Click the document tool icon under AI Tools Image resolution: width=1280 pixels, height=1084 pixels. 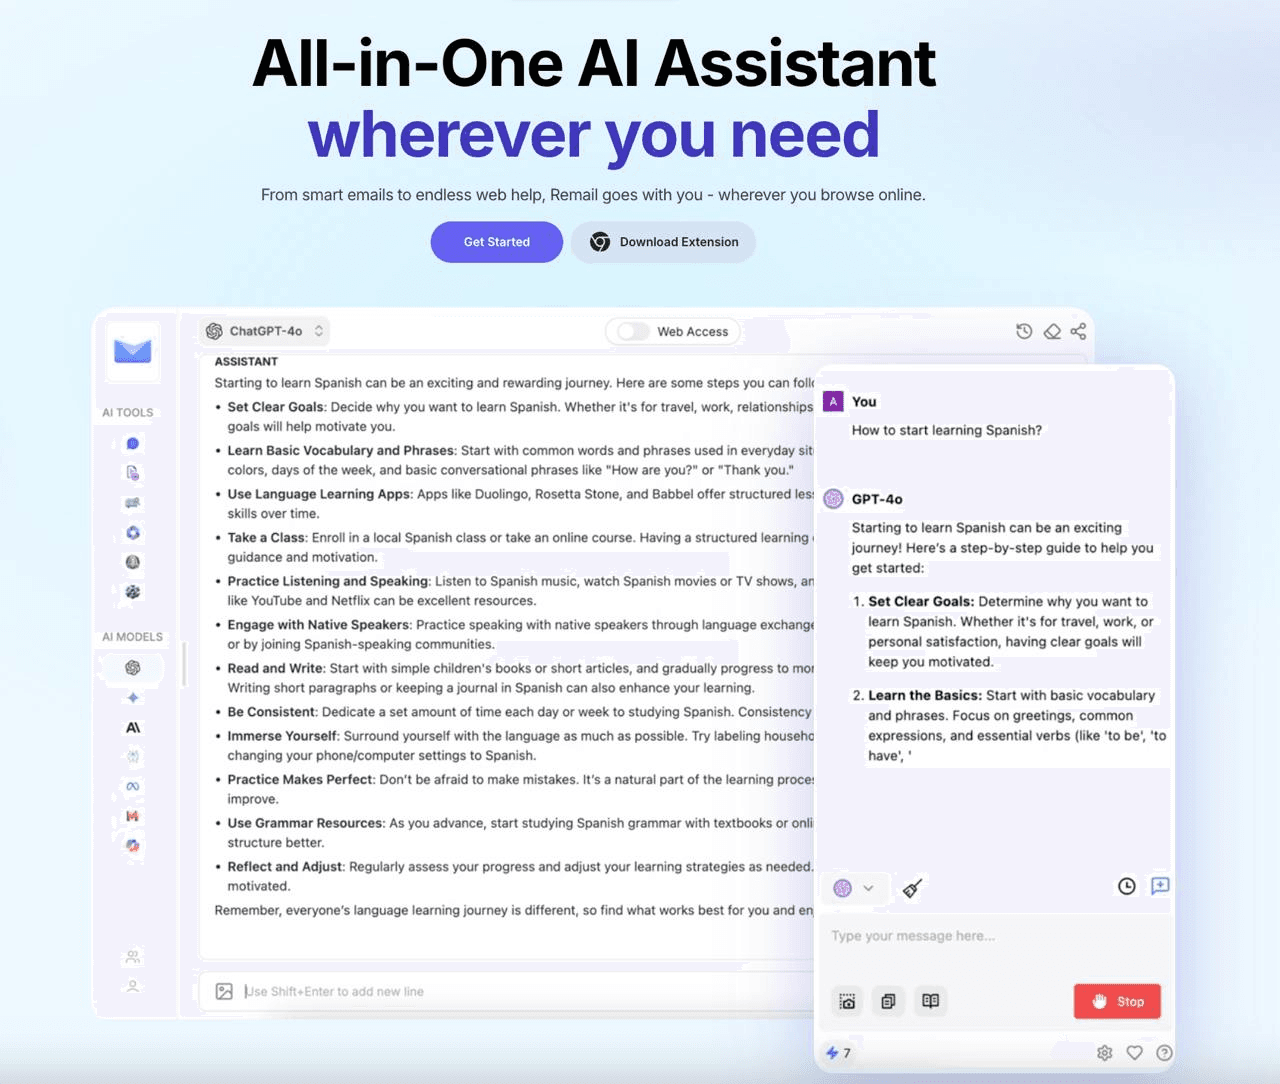coord(132,473)
